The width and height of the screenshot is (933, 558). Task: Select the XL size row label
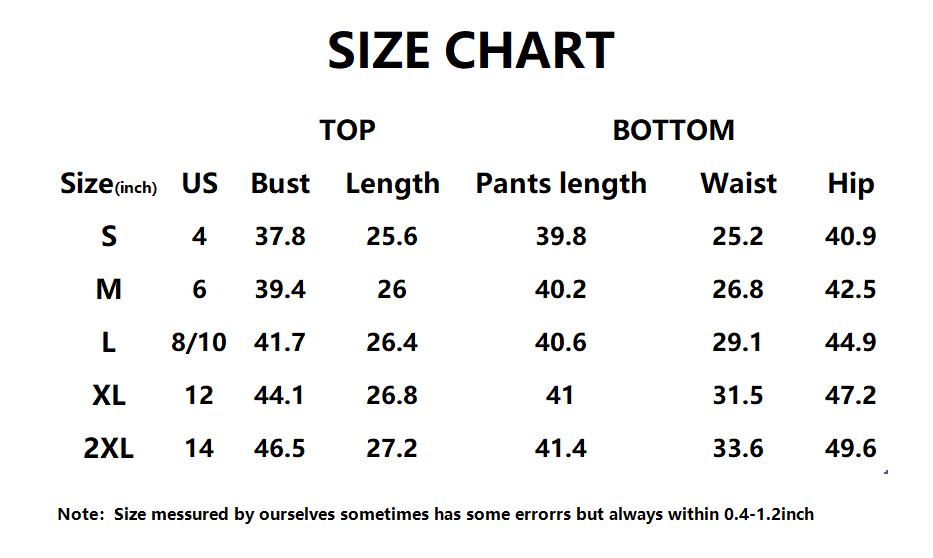tap(109, 395)
